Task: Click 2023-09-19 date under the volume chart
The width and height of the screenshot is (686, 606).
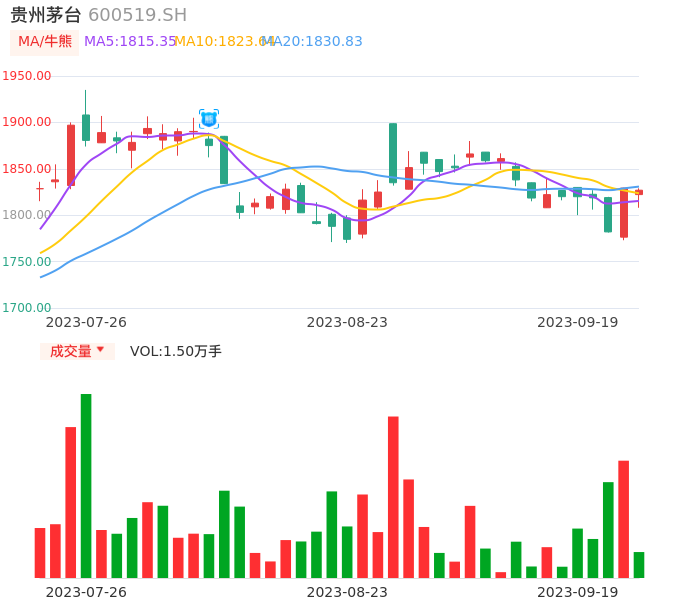Action: (x=578, y=592)
